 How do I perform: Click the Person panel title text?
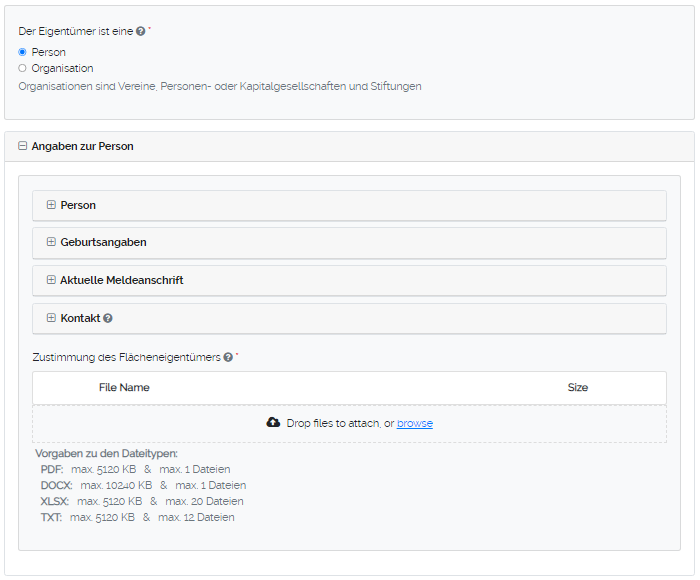(78, 205)
